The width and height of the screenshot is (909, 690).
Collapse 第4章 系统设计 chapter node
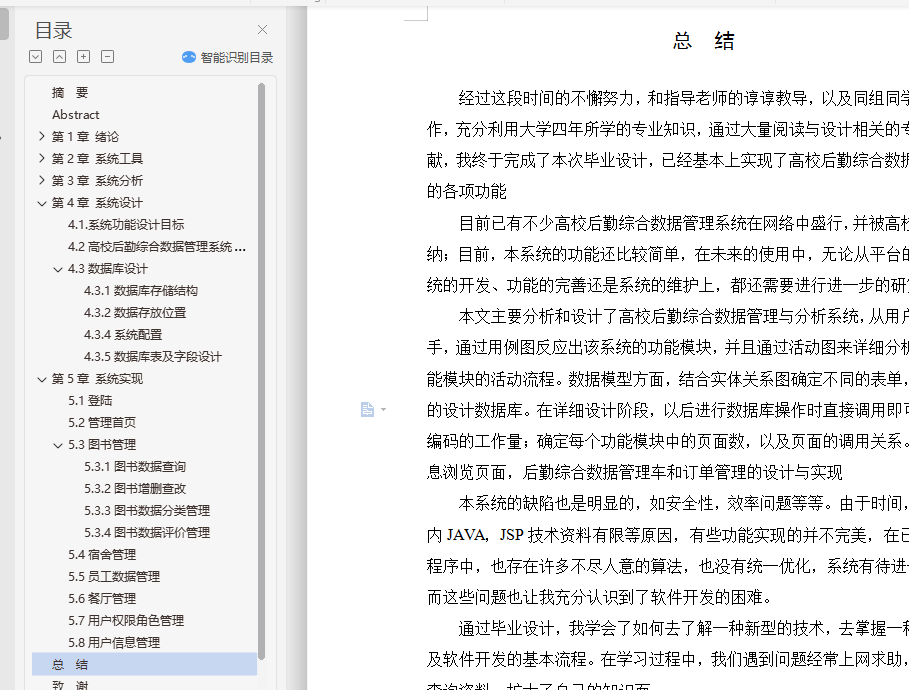(x=42, y=203)
